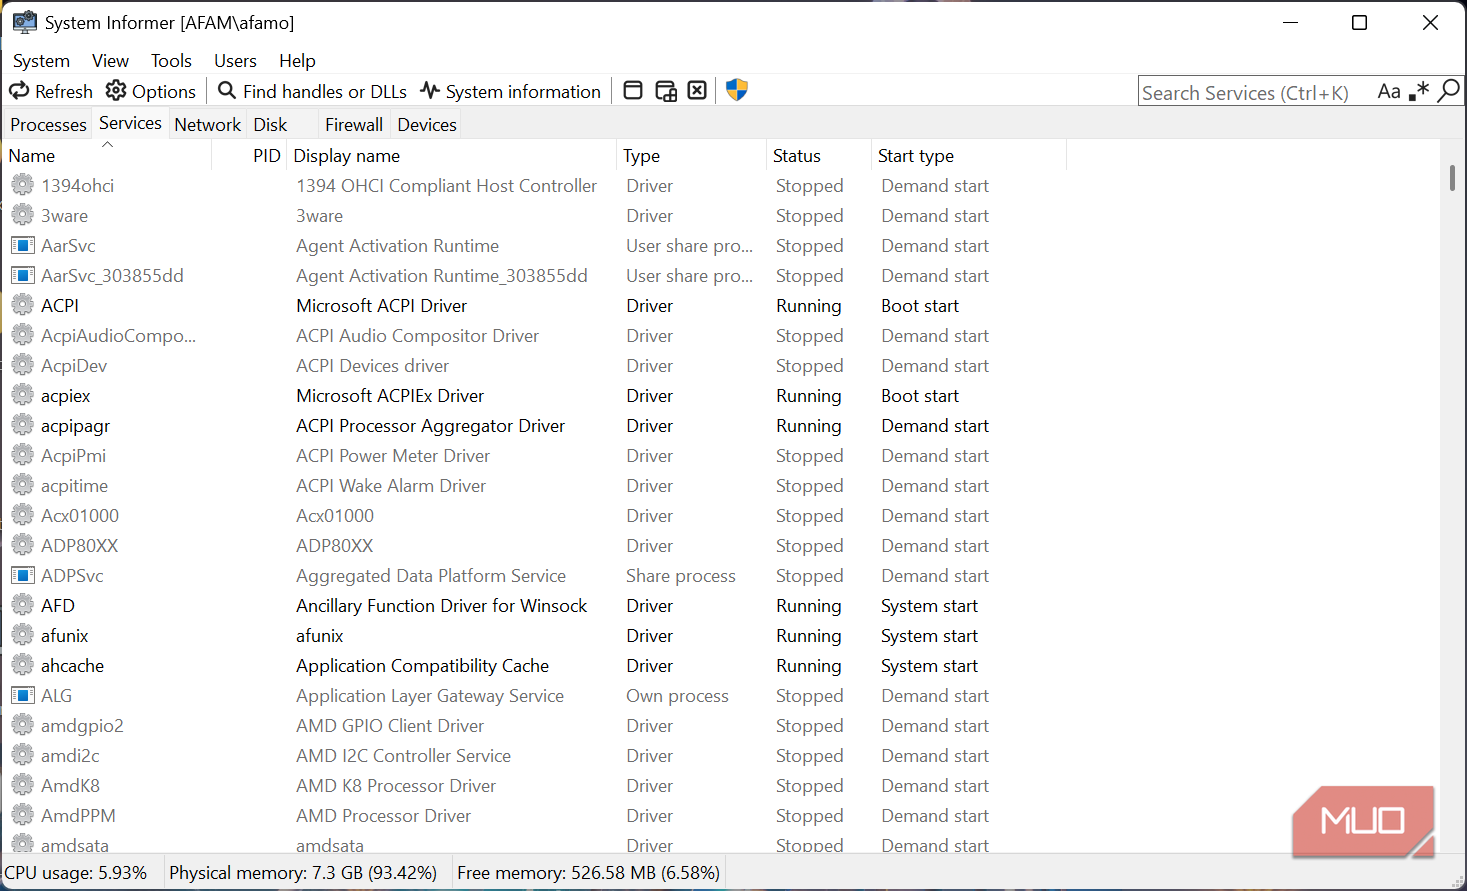Click gear icon for acpiex service
The width and height of the screenshot is (1467, 891).
pos(22,395)
